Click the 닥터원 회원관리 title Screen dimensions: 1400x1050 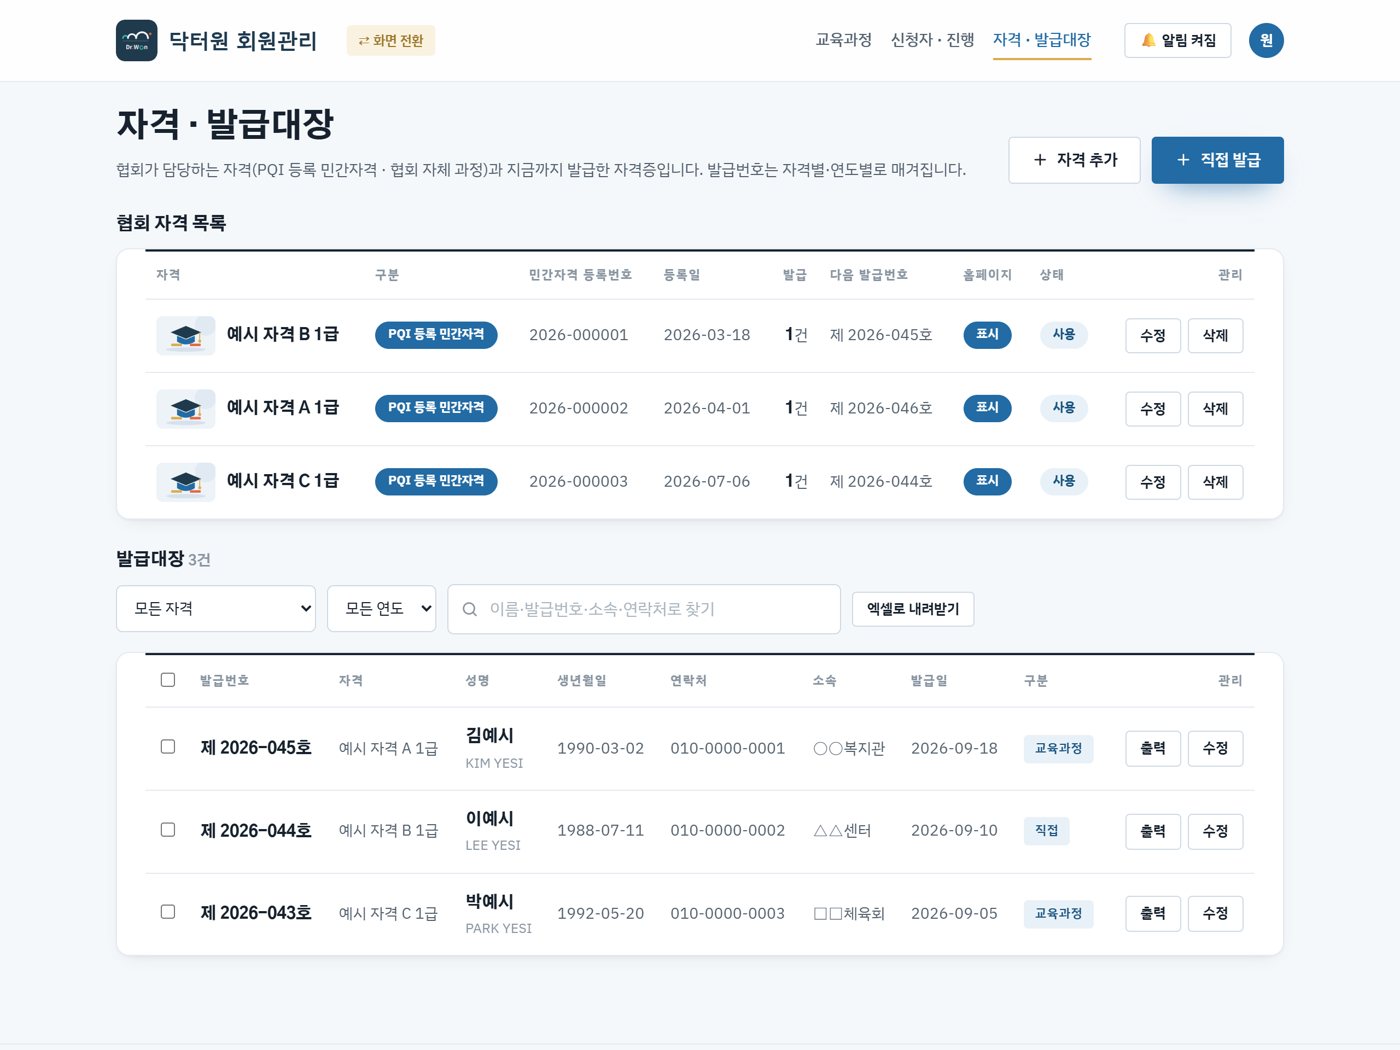pyautogui.click(x=243, y=41)
